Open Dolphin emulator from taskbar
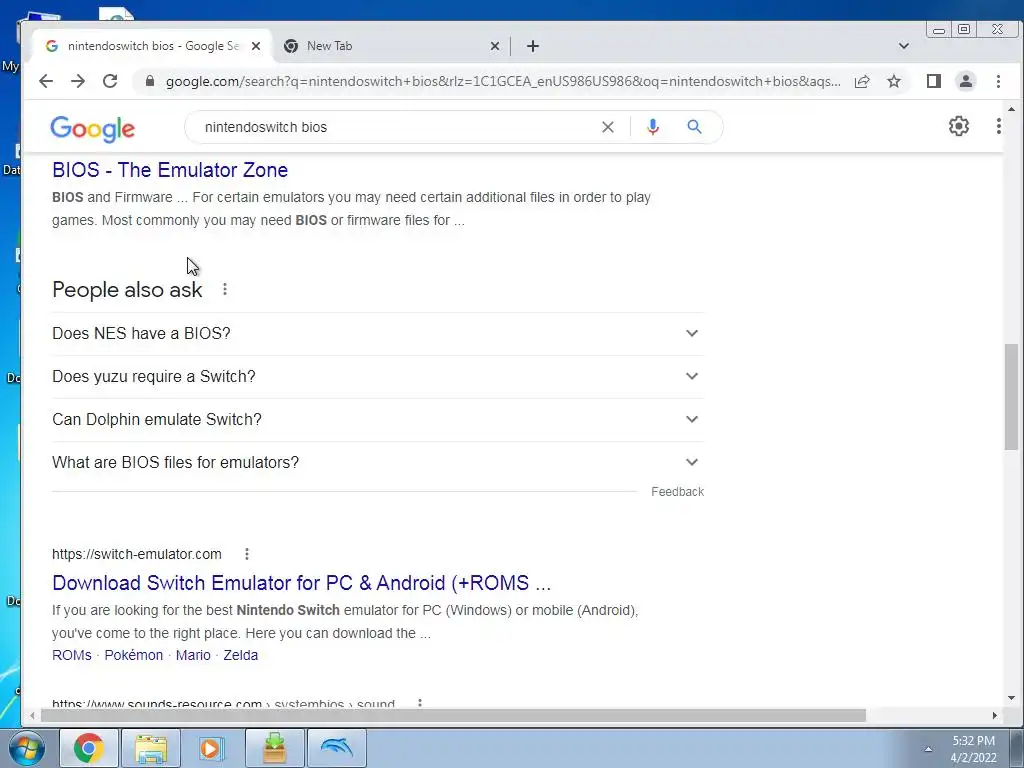The image size is (1024, 768). pos(336,748)
